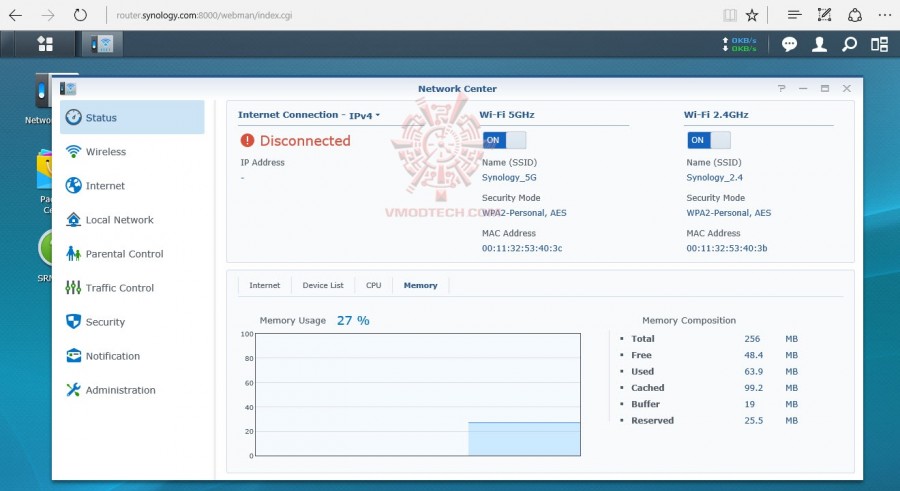Click the Wireless Wi-Fi icon in sidebar
Viewport: 900px width, 491px height.
73,152
